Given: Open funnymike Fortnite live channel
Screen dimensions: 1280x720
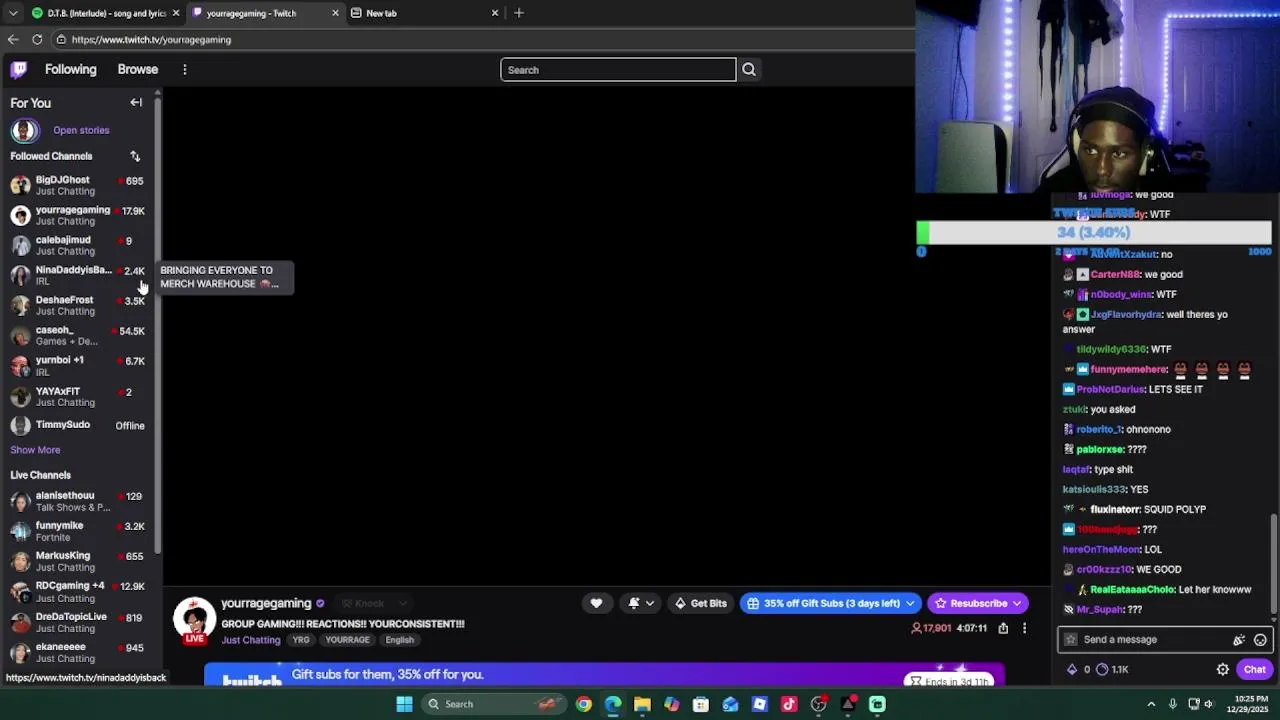Looking at the screenshot, I should point(78,531).
